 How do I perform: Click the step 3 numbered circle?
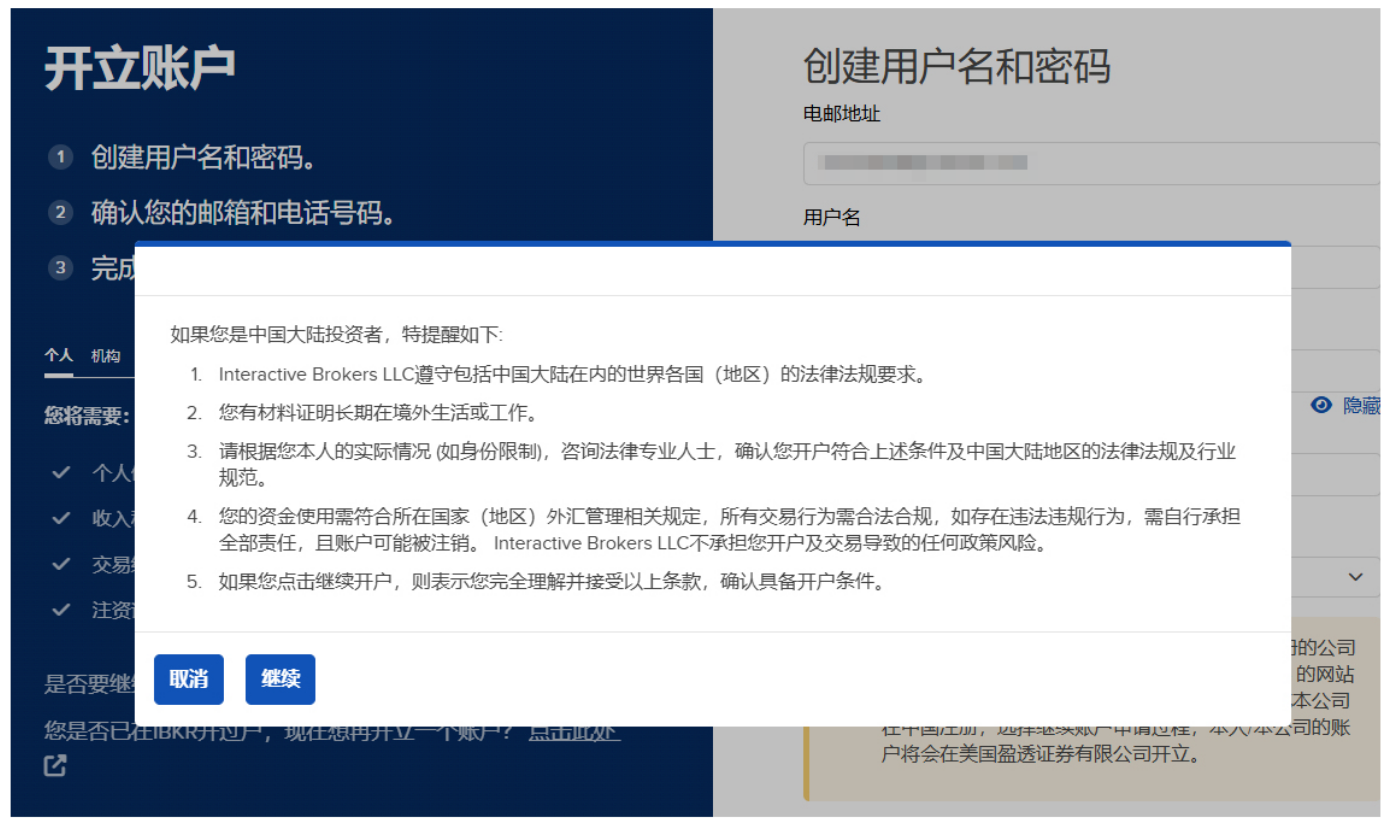pos(60,268)
